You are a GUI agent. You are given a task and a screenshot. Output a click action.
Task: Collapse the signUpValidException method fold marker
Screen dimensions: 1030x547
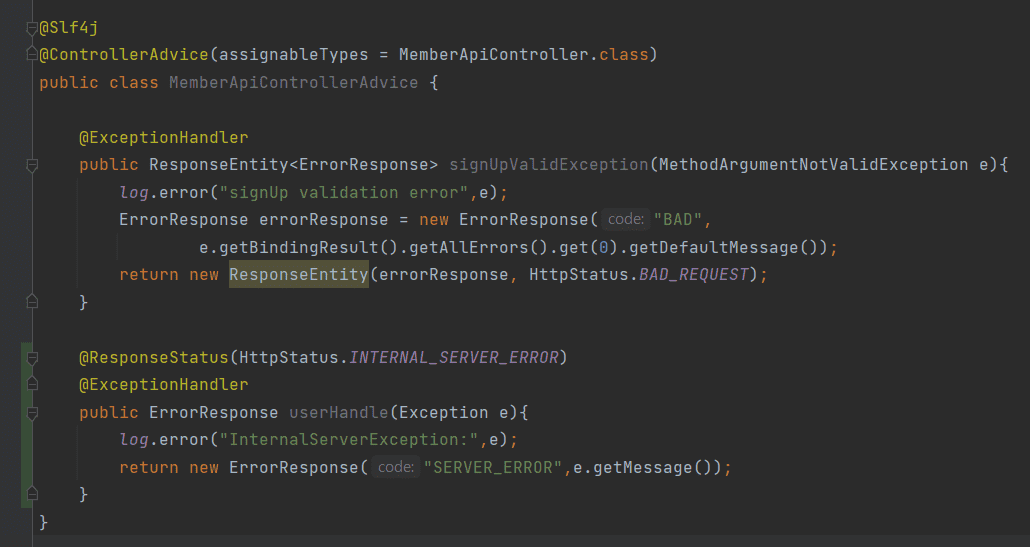click(32, 165)
